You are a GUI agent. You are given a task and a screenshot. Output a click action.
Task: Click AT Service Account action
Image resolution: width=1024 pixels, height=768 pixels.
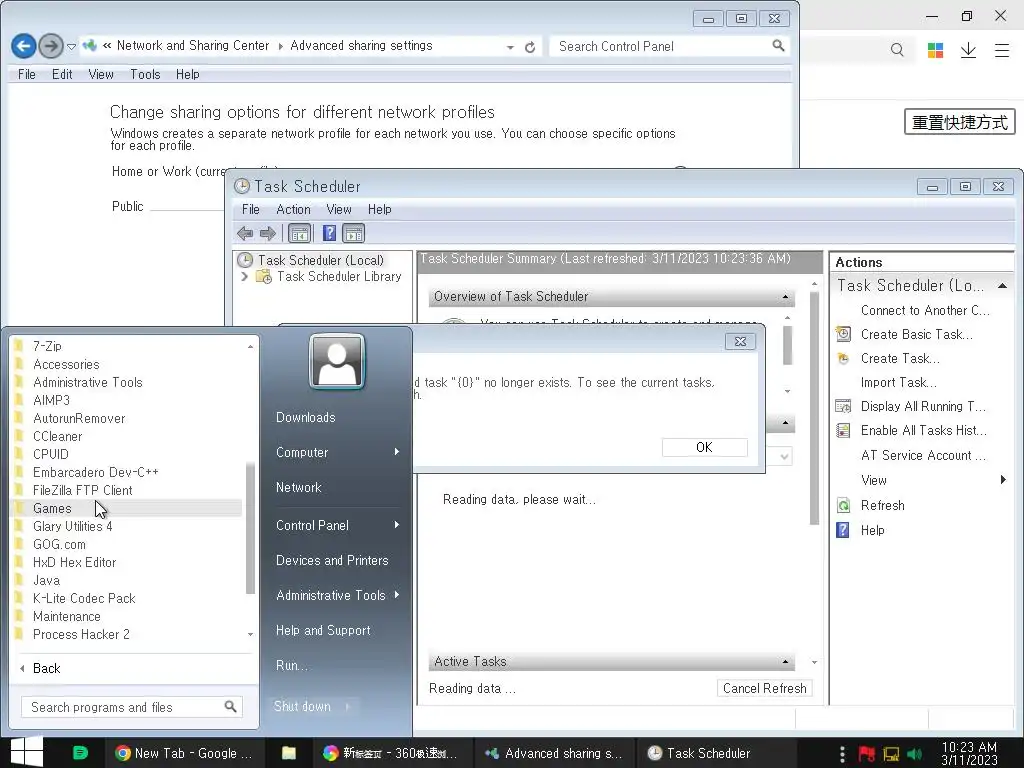pos(923,456)
